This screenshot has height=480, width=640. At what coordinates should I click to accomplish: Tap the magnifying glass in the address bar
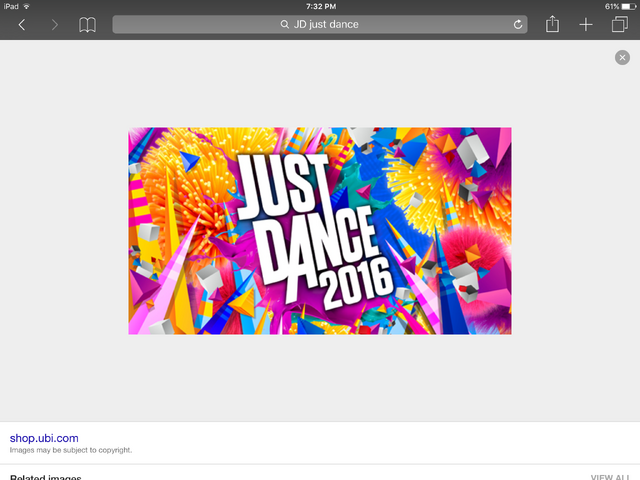(284, 24)
